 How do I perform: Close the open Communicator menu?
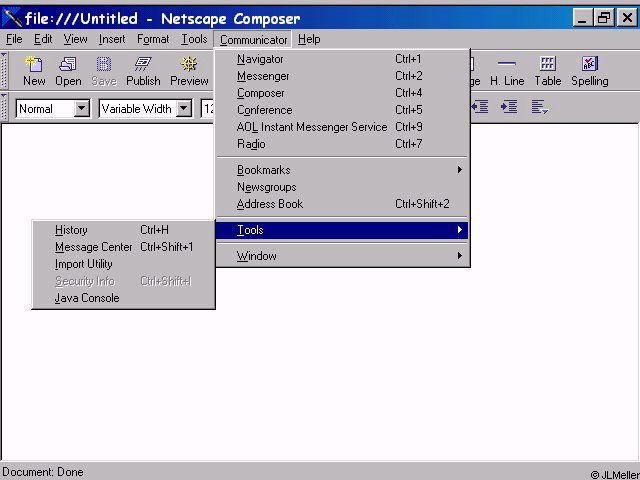point(253,40)
